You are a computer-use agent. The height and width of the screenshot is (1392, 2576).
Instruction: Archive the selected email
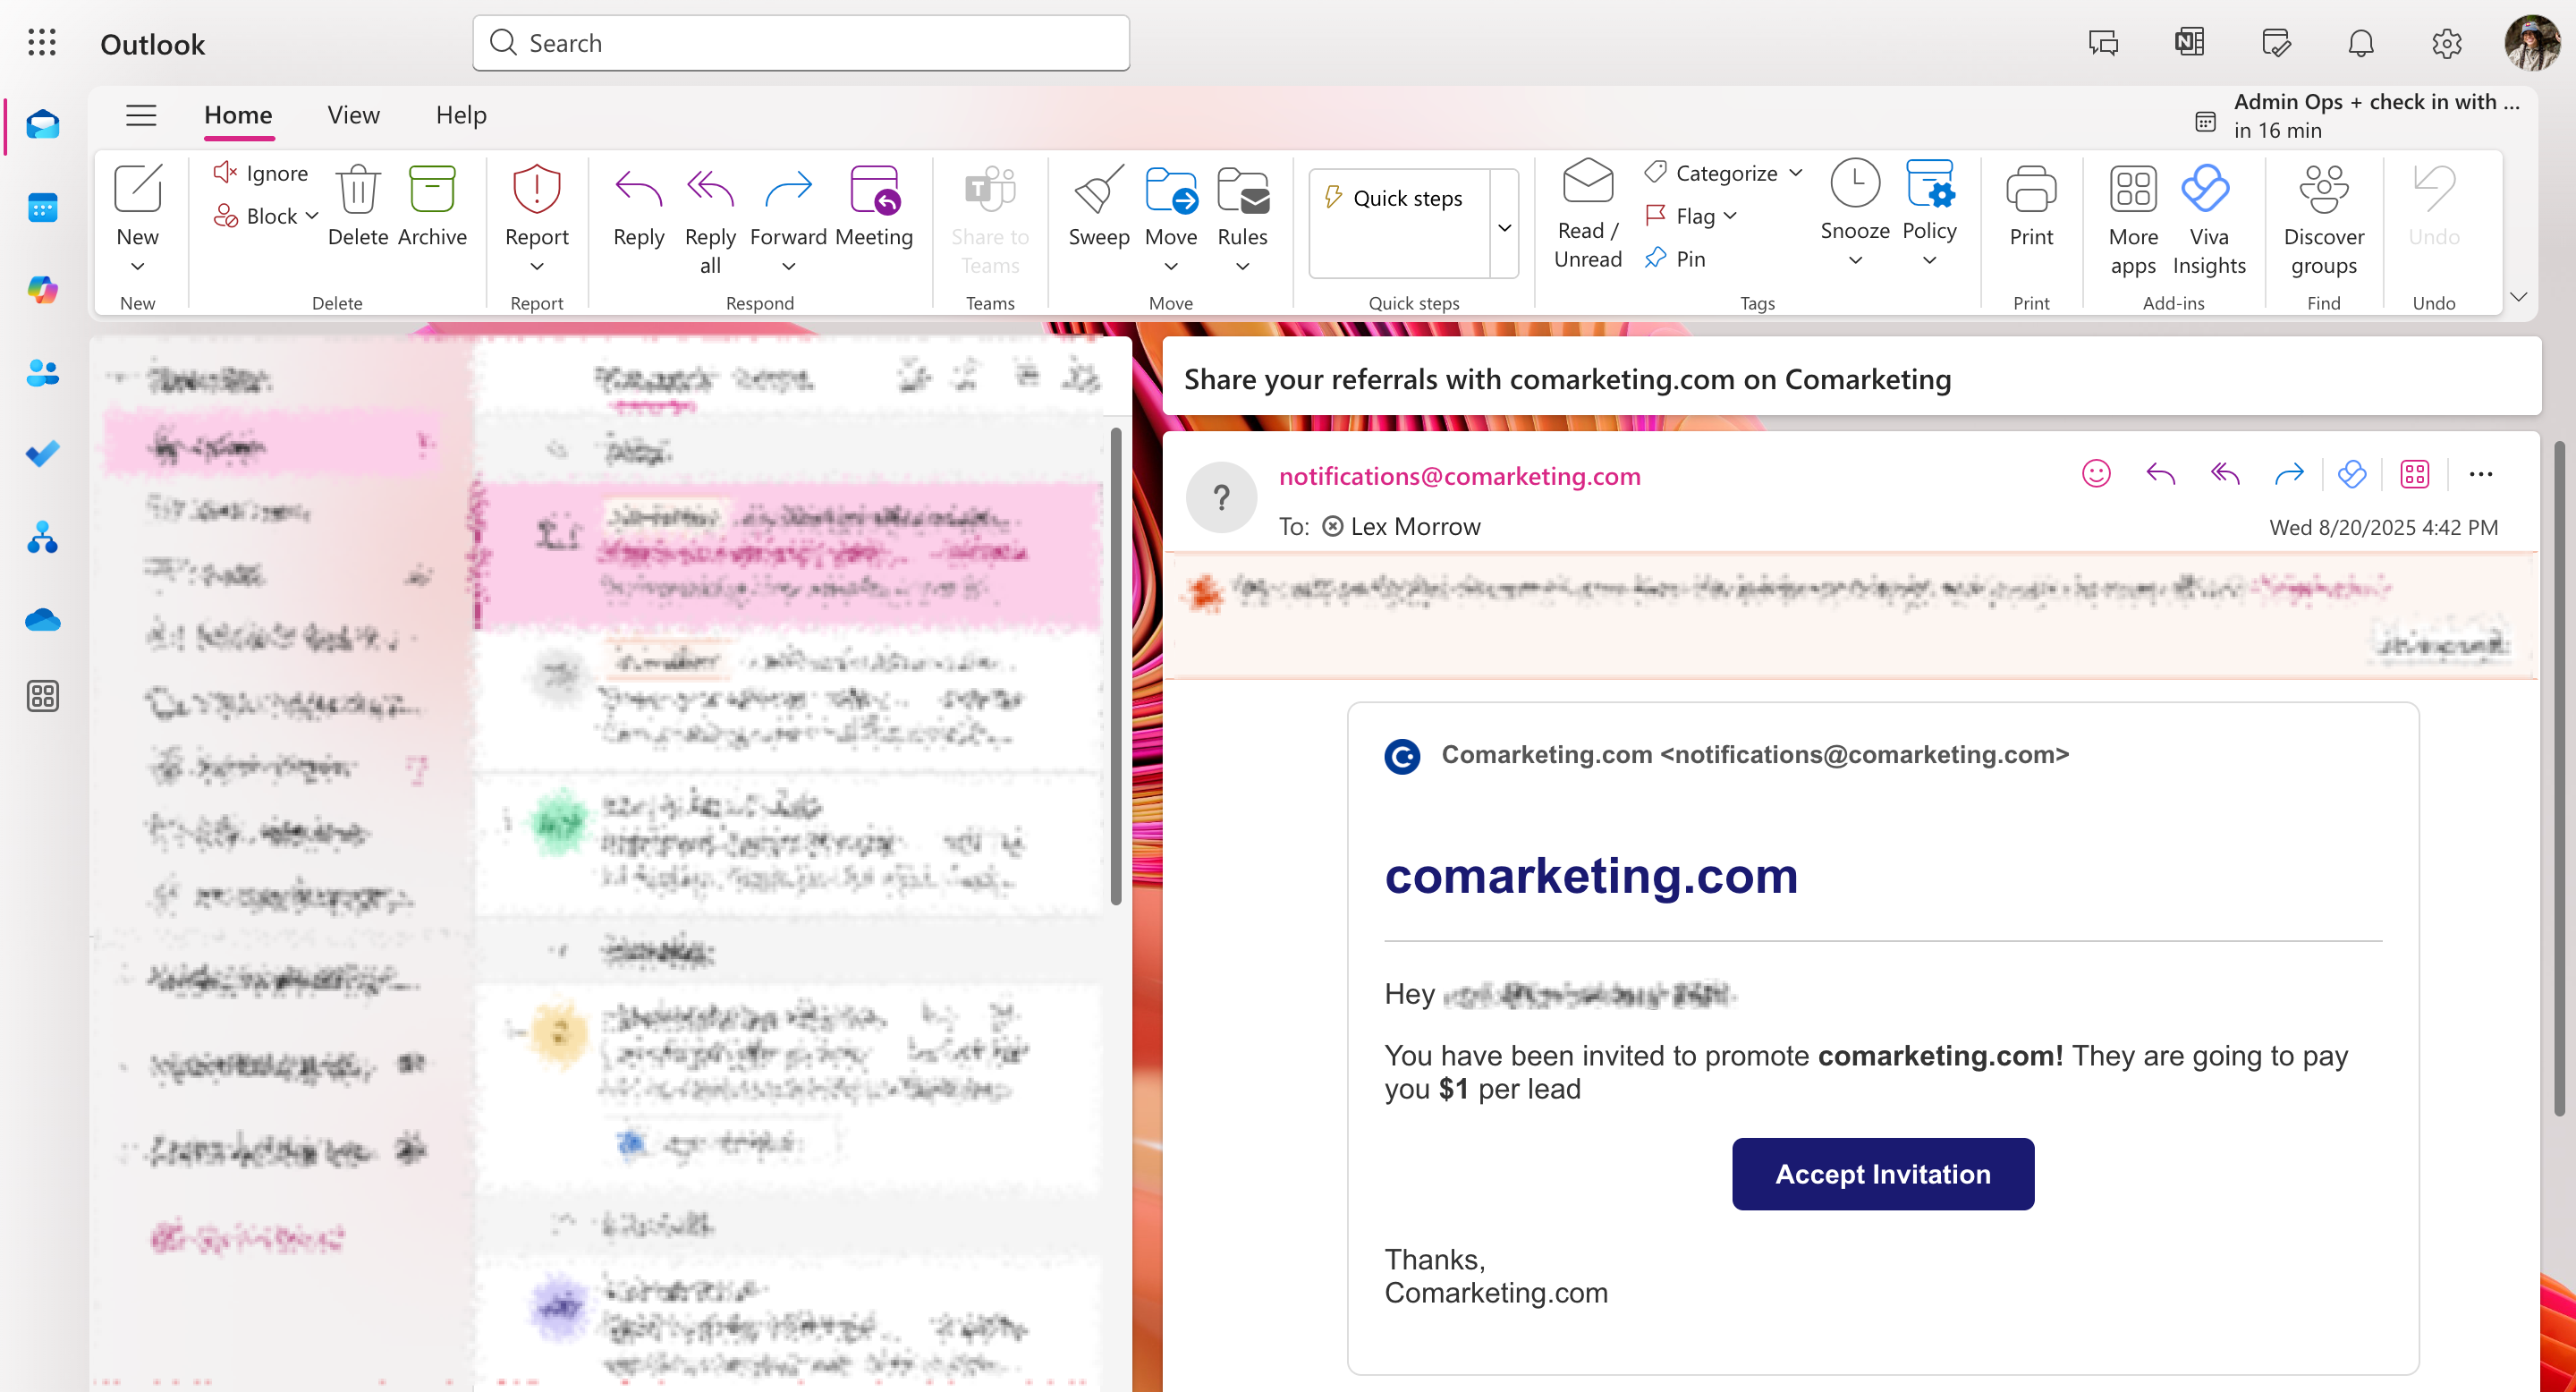(432, 205)
